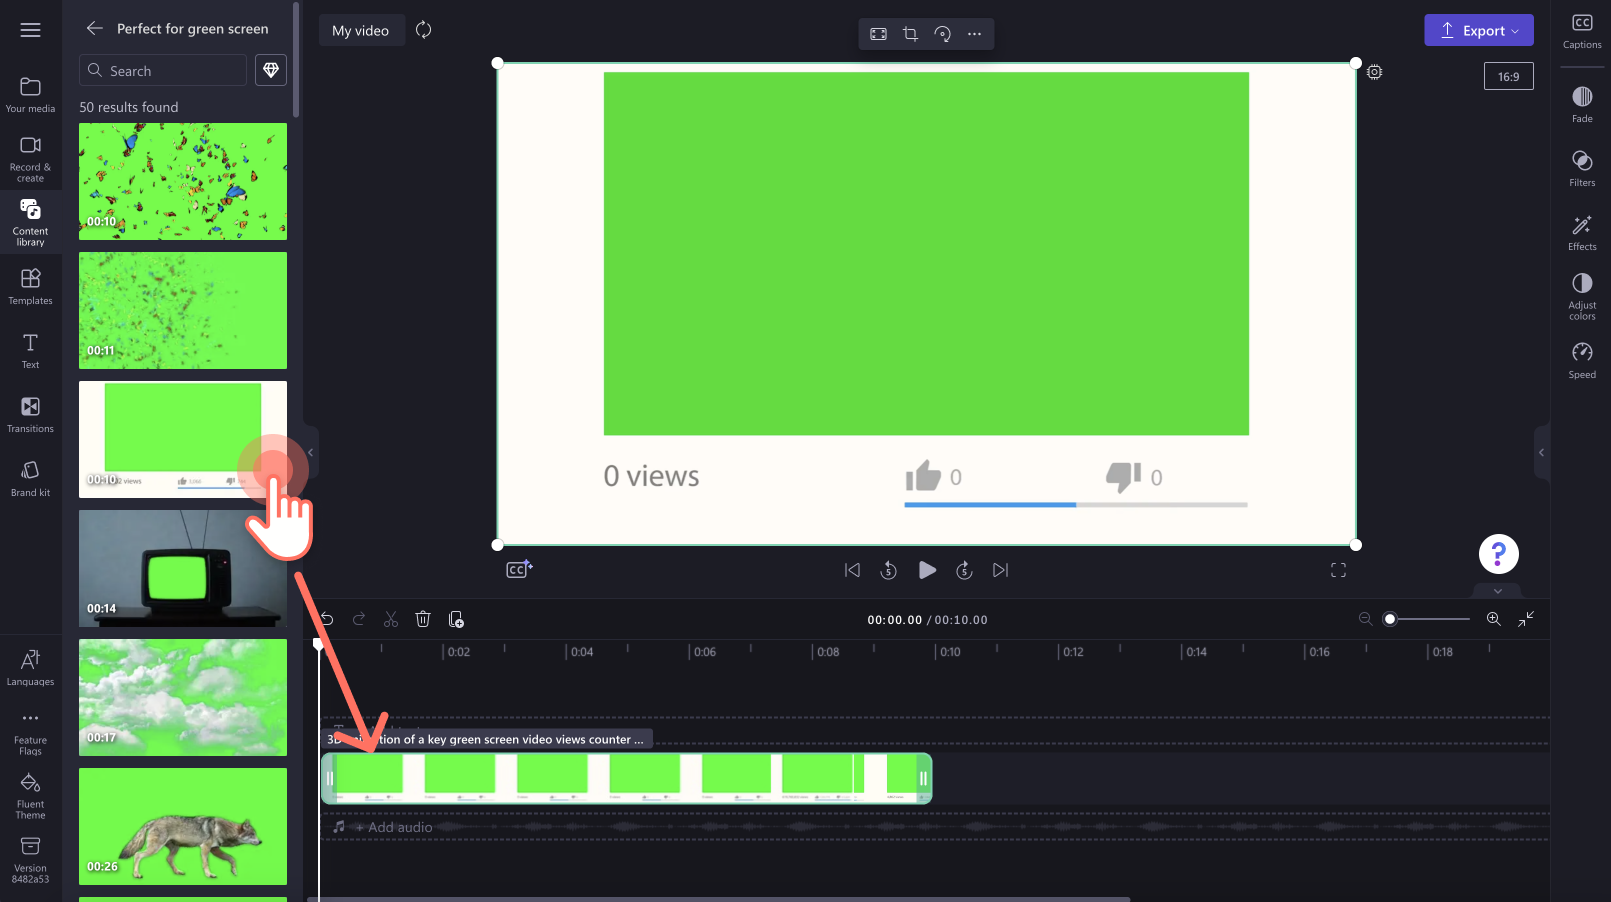Select the crop tool in floating toolbar
The height and width of the screenshot is (902, 1611).
coord(910,34)
